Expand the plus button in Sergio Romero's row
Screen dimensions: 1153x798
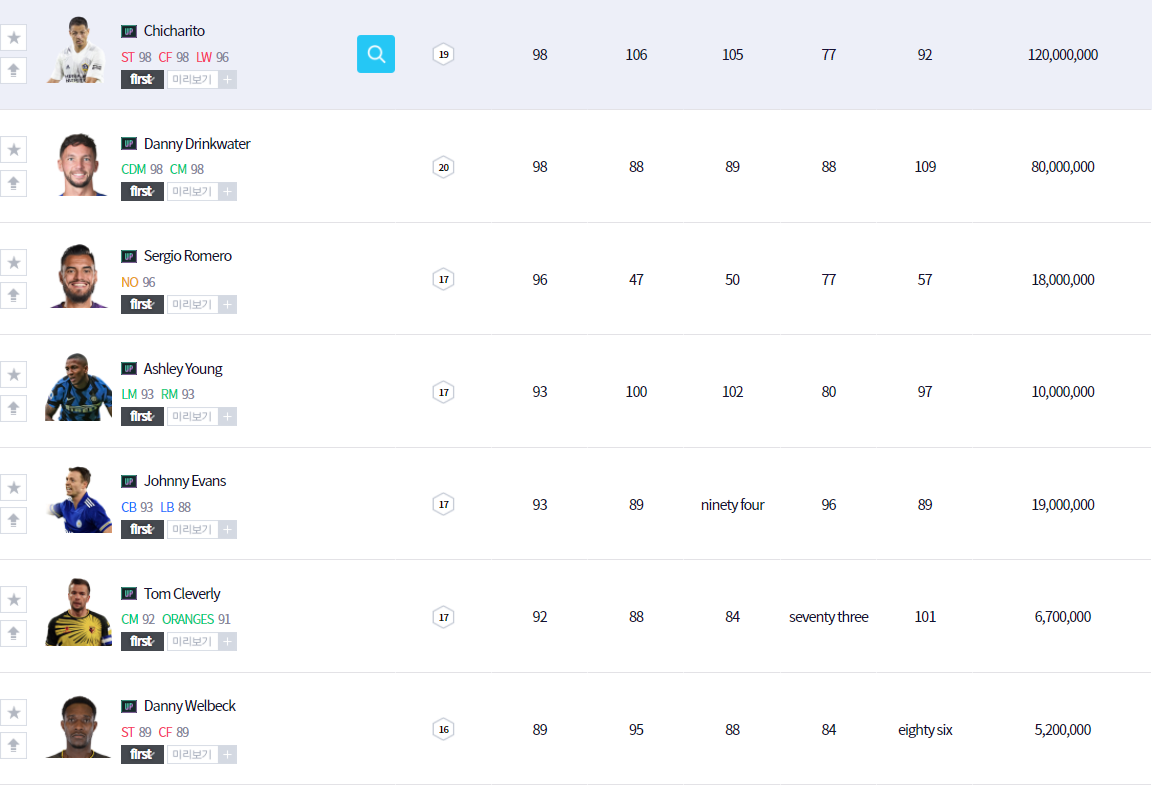(x=228, y=304)
